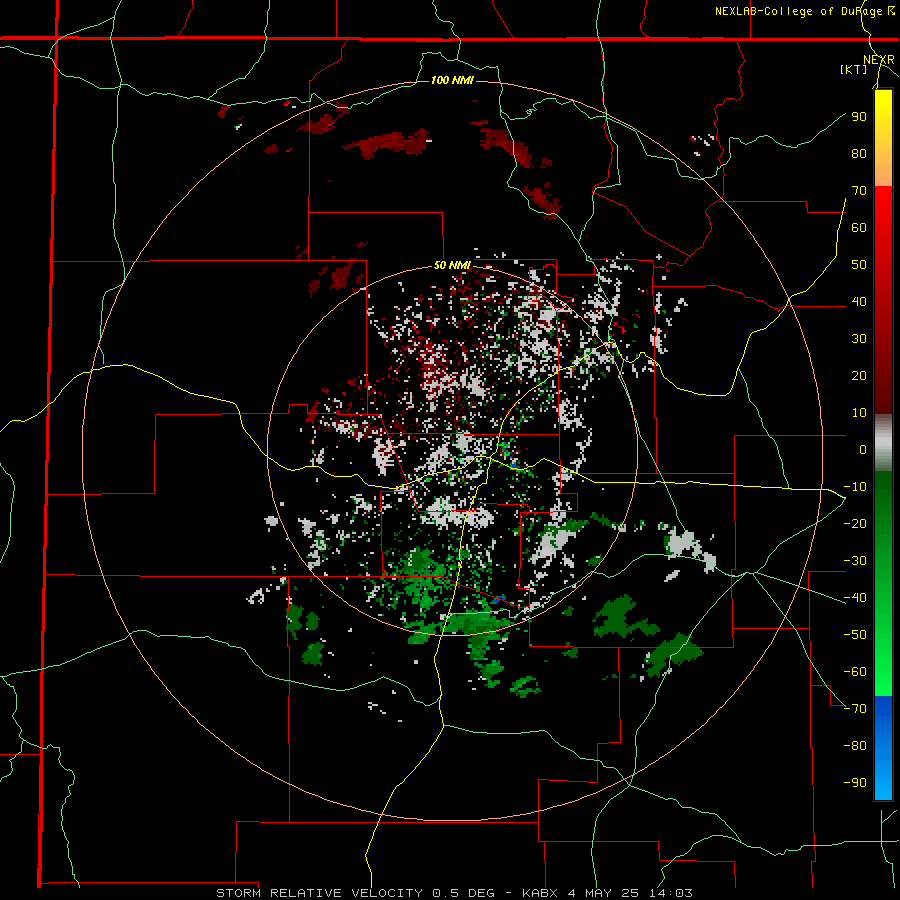900x900 pixels.
Task: Click the -20 value on the velocity scale
Action: coord(855,523)
